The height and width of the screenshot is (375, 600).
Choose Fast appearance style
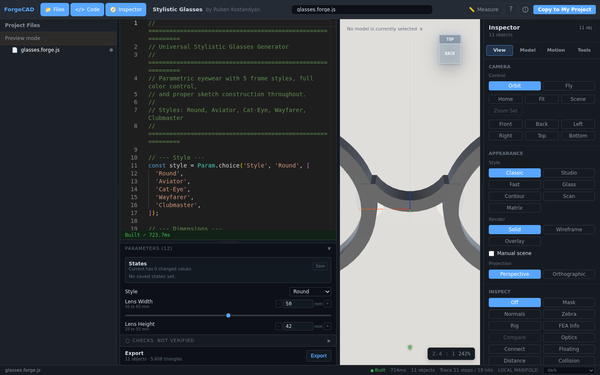(515, 184)
